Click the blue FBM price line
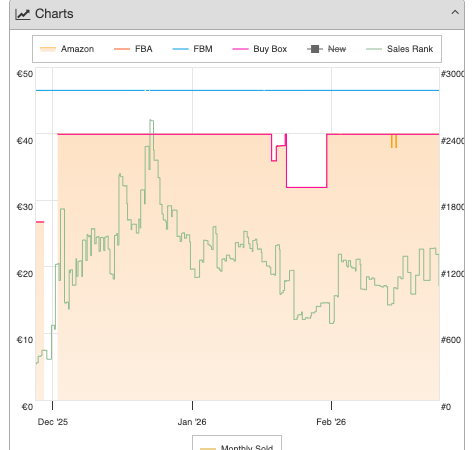The height and width of the screenshot is (450, 474). pyautogui.click(x=237, y=90)
